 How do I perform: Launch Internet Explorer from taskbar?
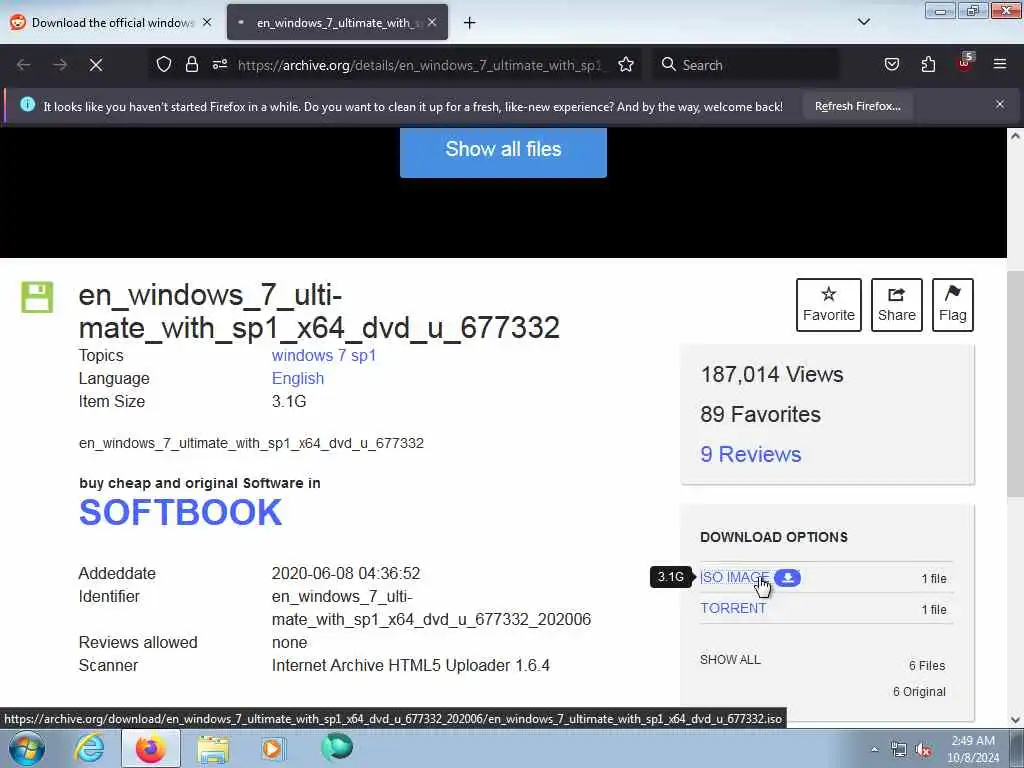pos(89,748)
